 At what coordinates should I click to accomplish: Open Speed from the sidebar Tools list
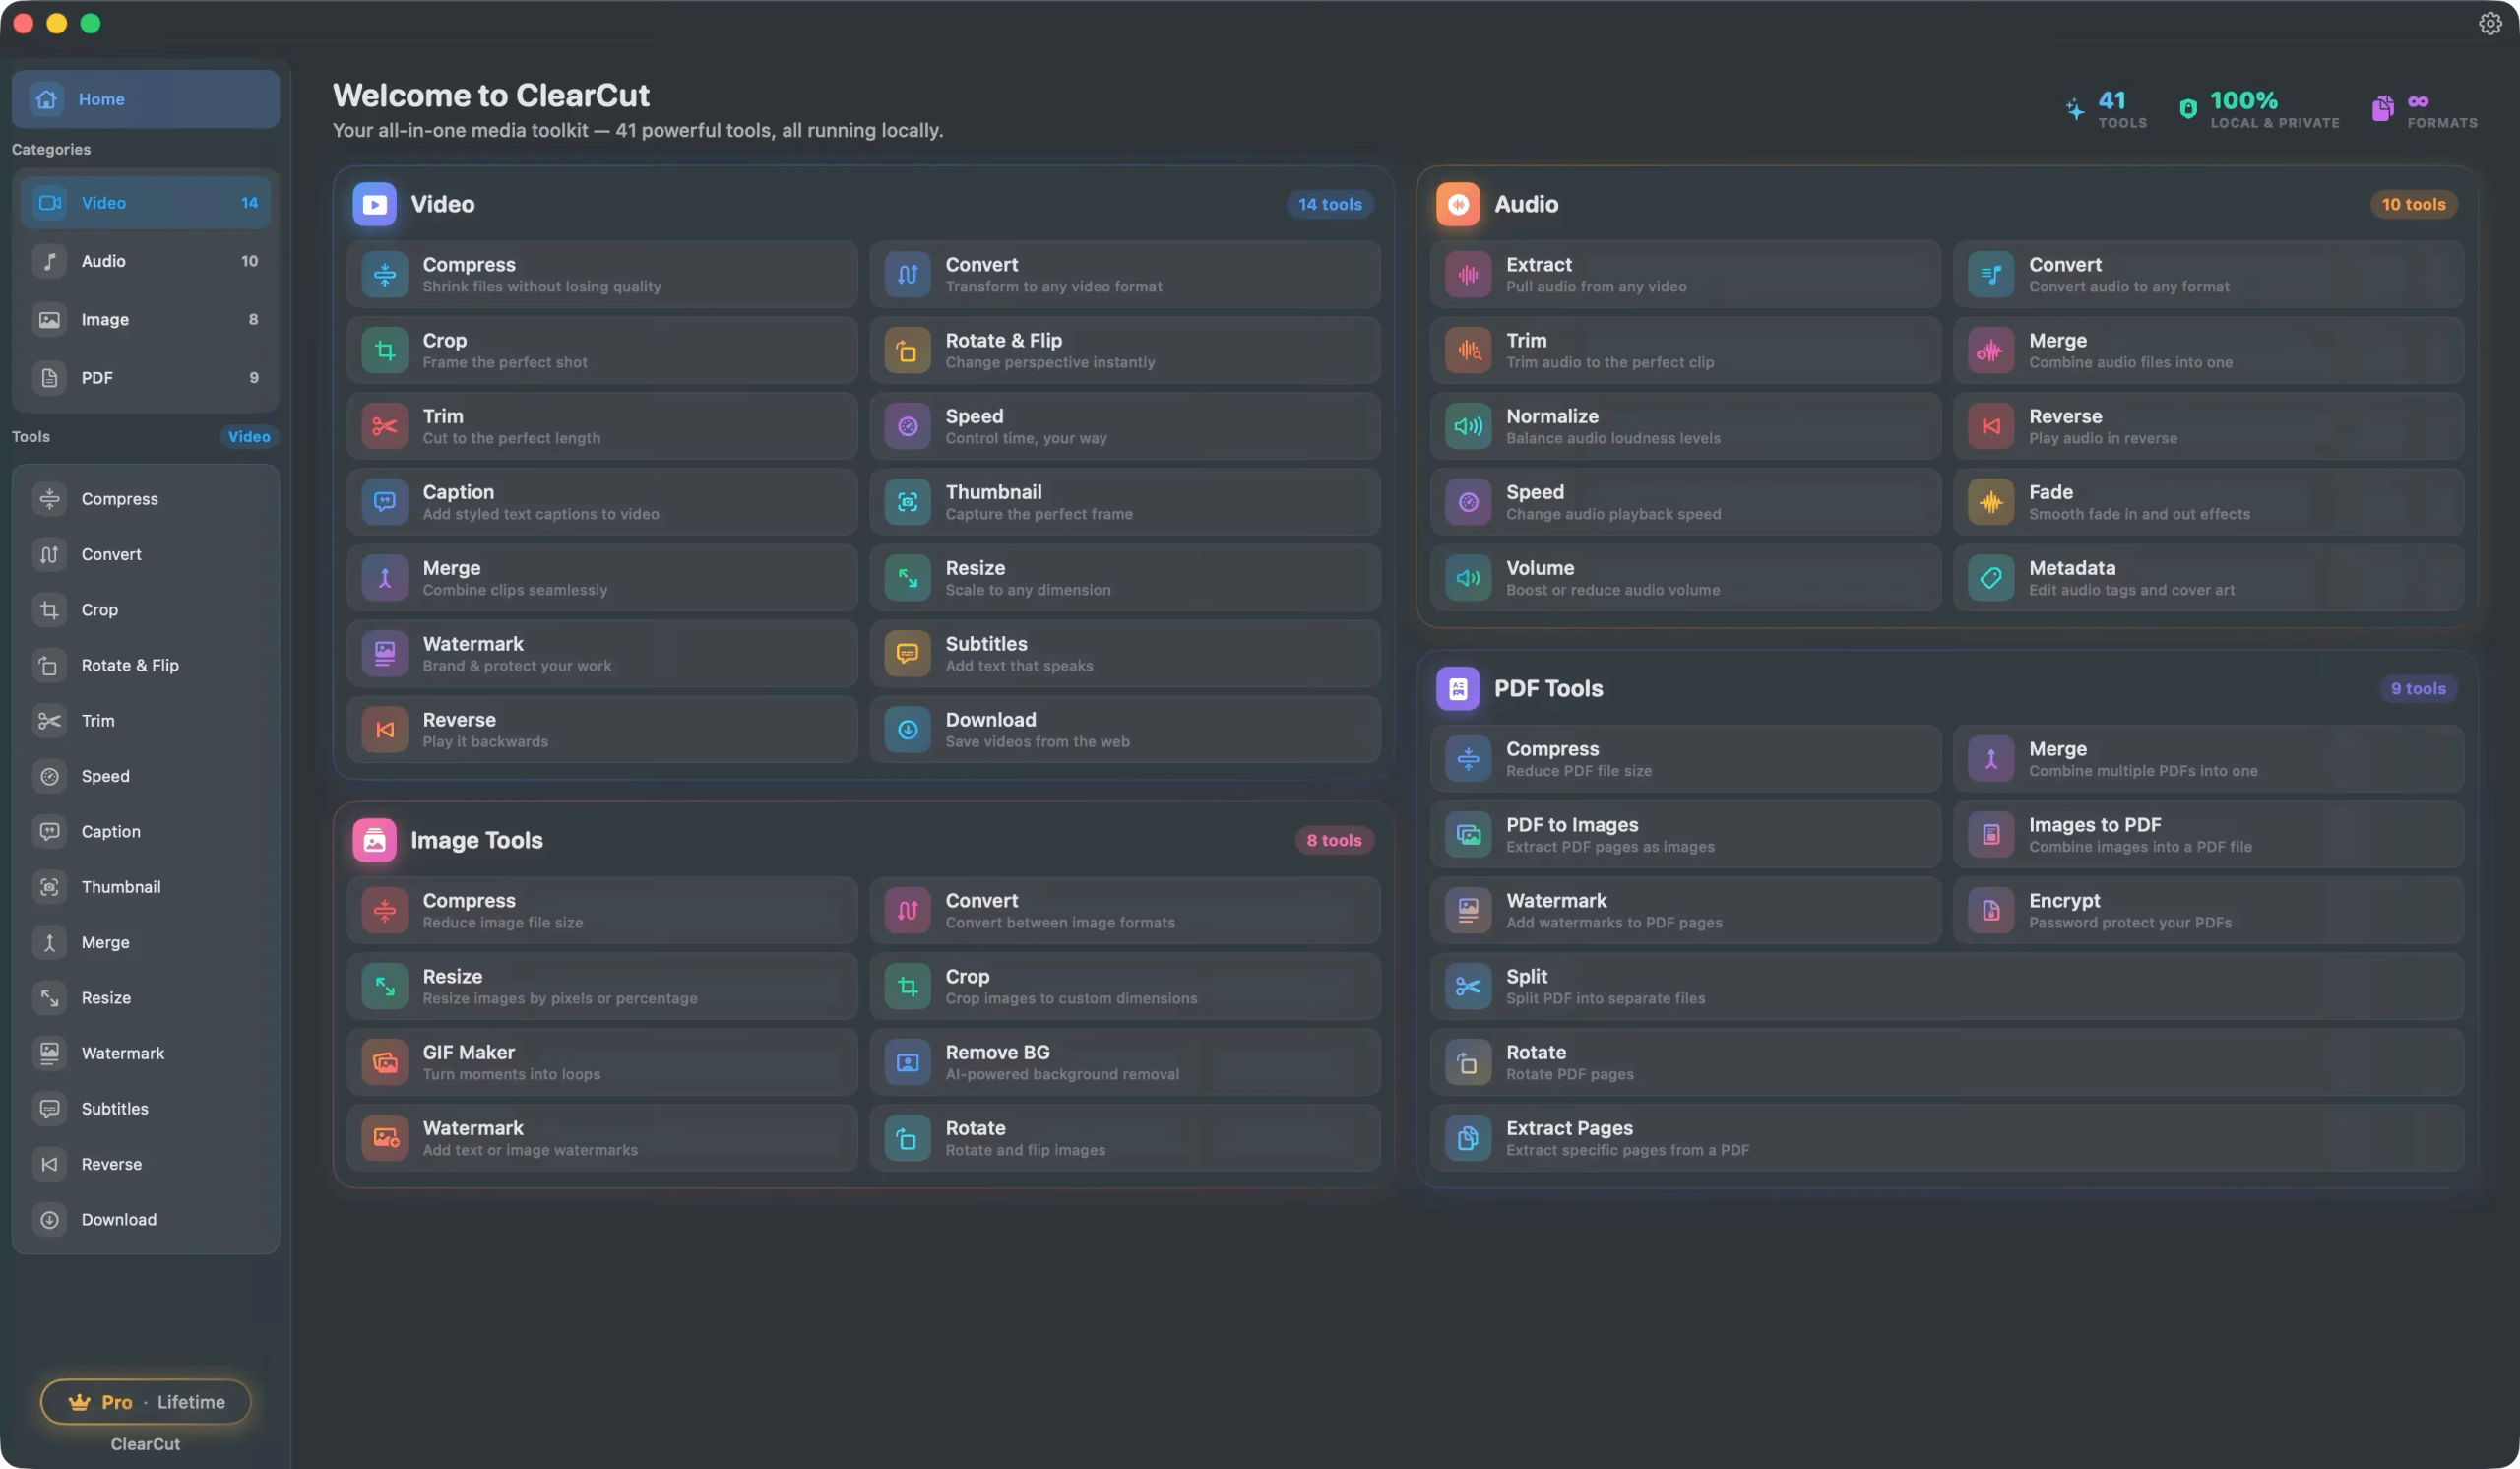pos(146,776)
